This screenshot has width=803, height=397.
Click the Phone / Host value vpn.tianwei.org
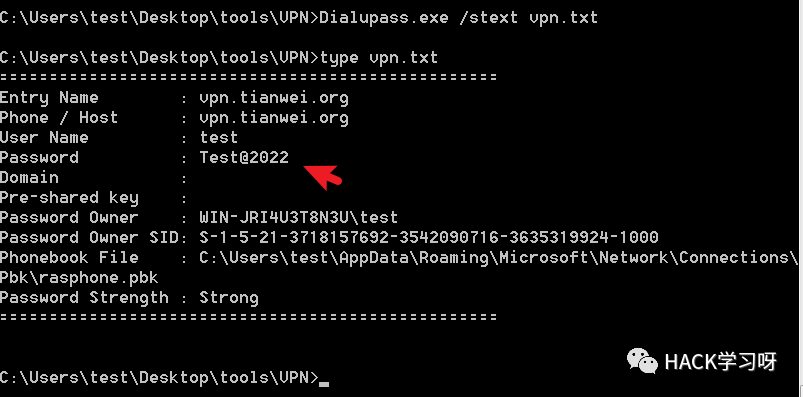(274, 118)
